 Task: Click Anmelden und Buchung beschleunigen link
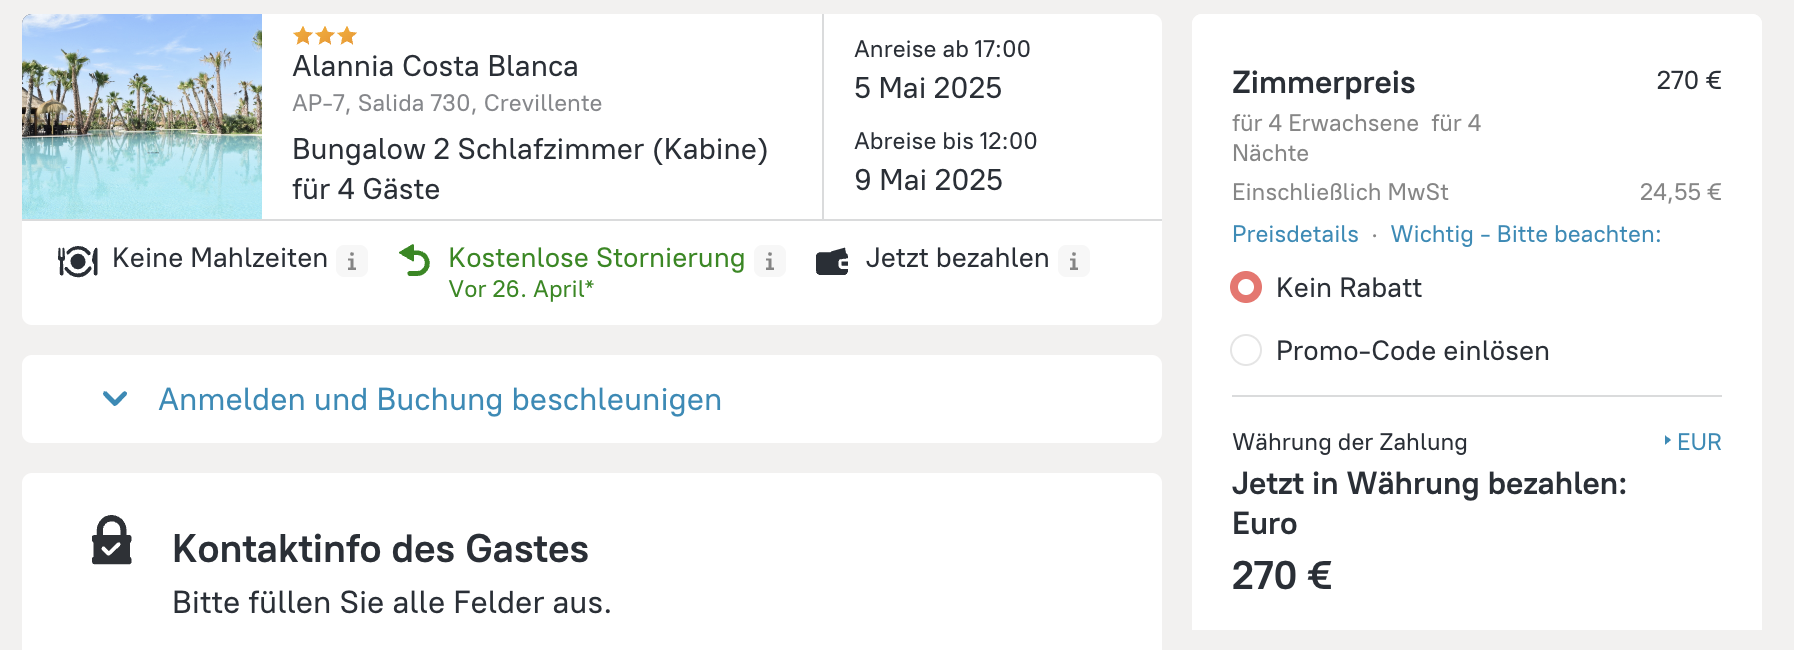click(x=440, y=399)
